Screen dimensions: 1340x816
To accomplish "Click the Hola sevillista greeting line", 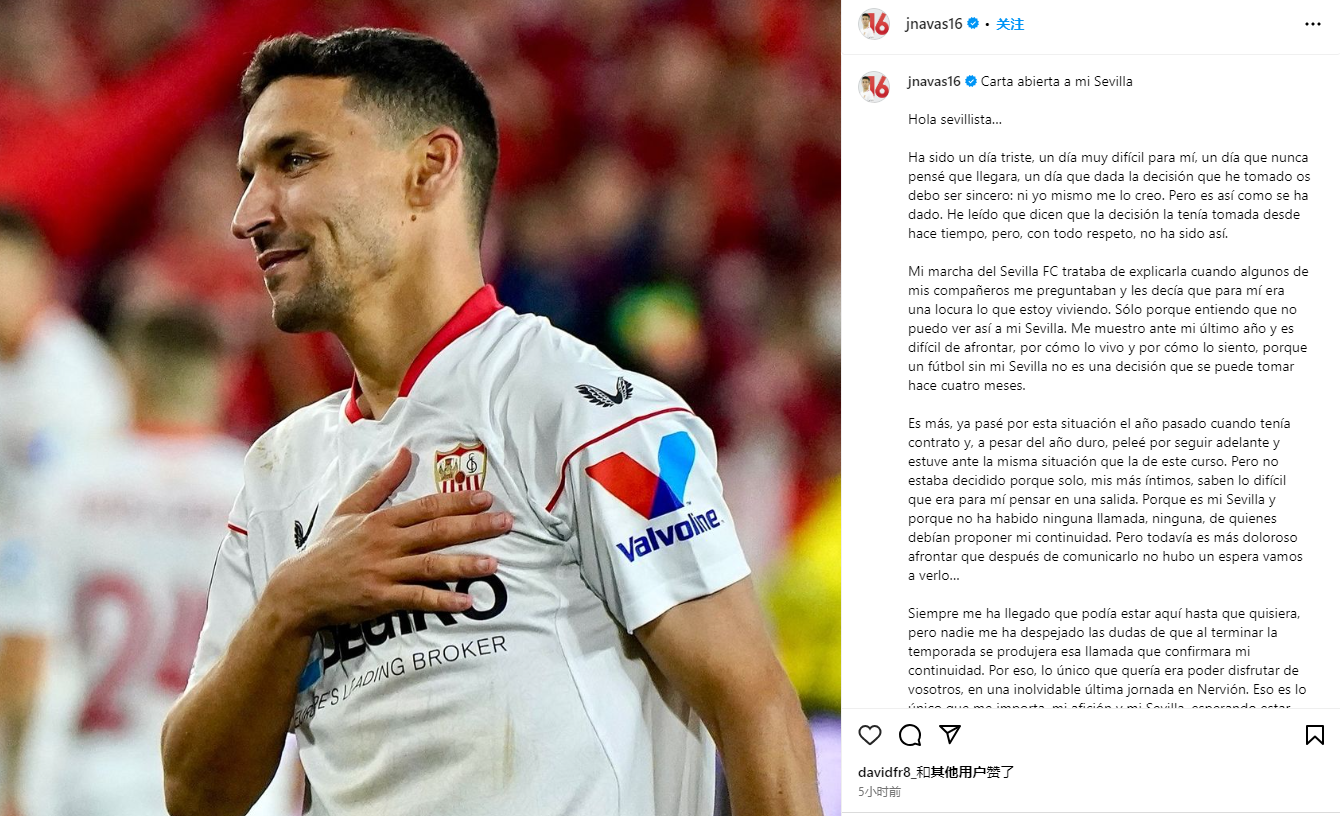I will click(955, 119).
